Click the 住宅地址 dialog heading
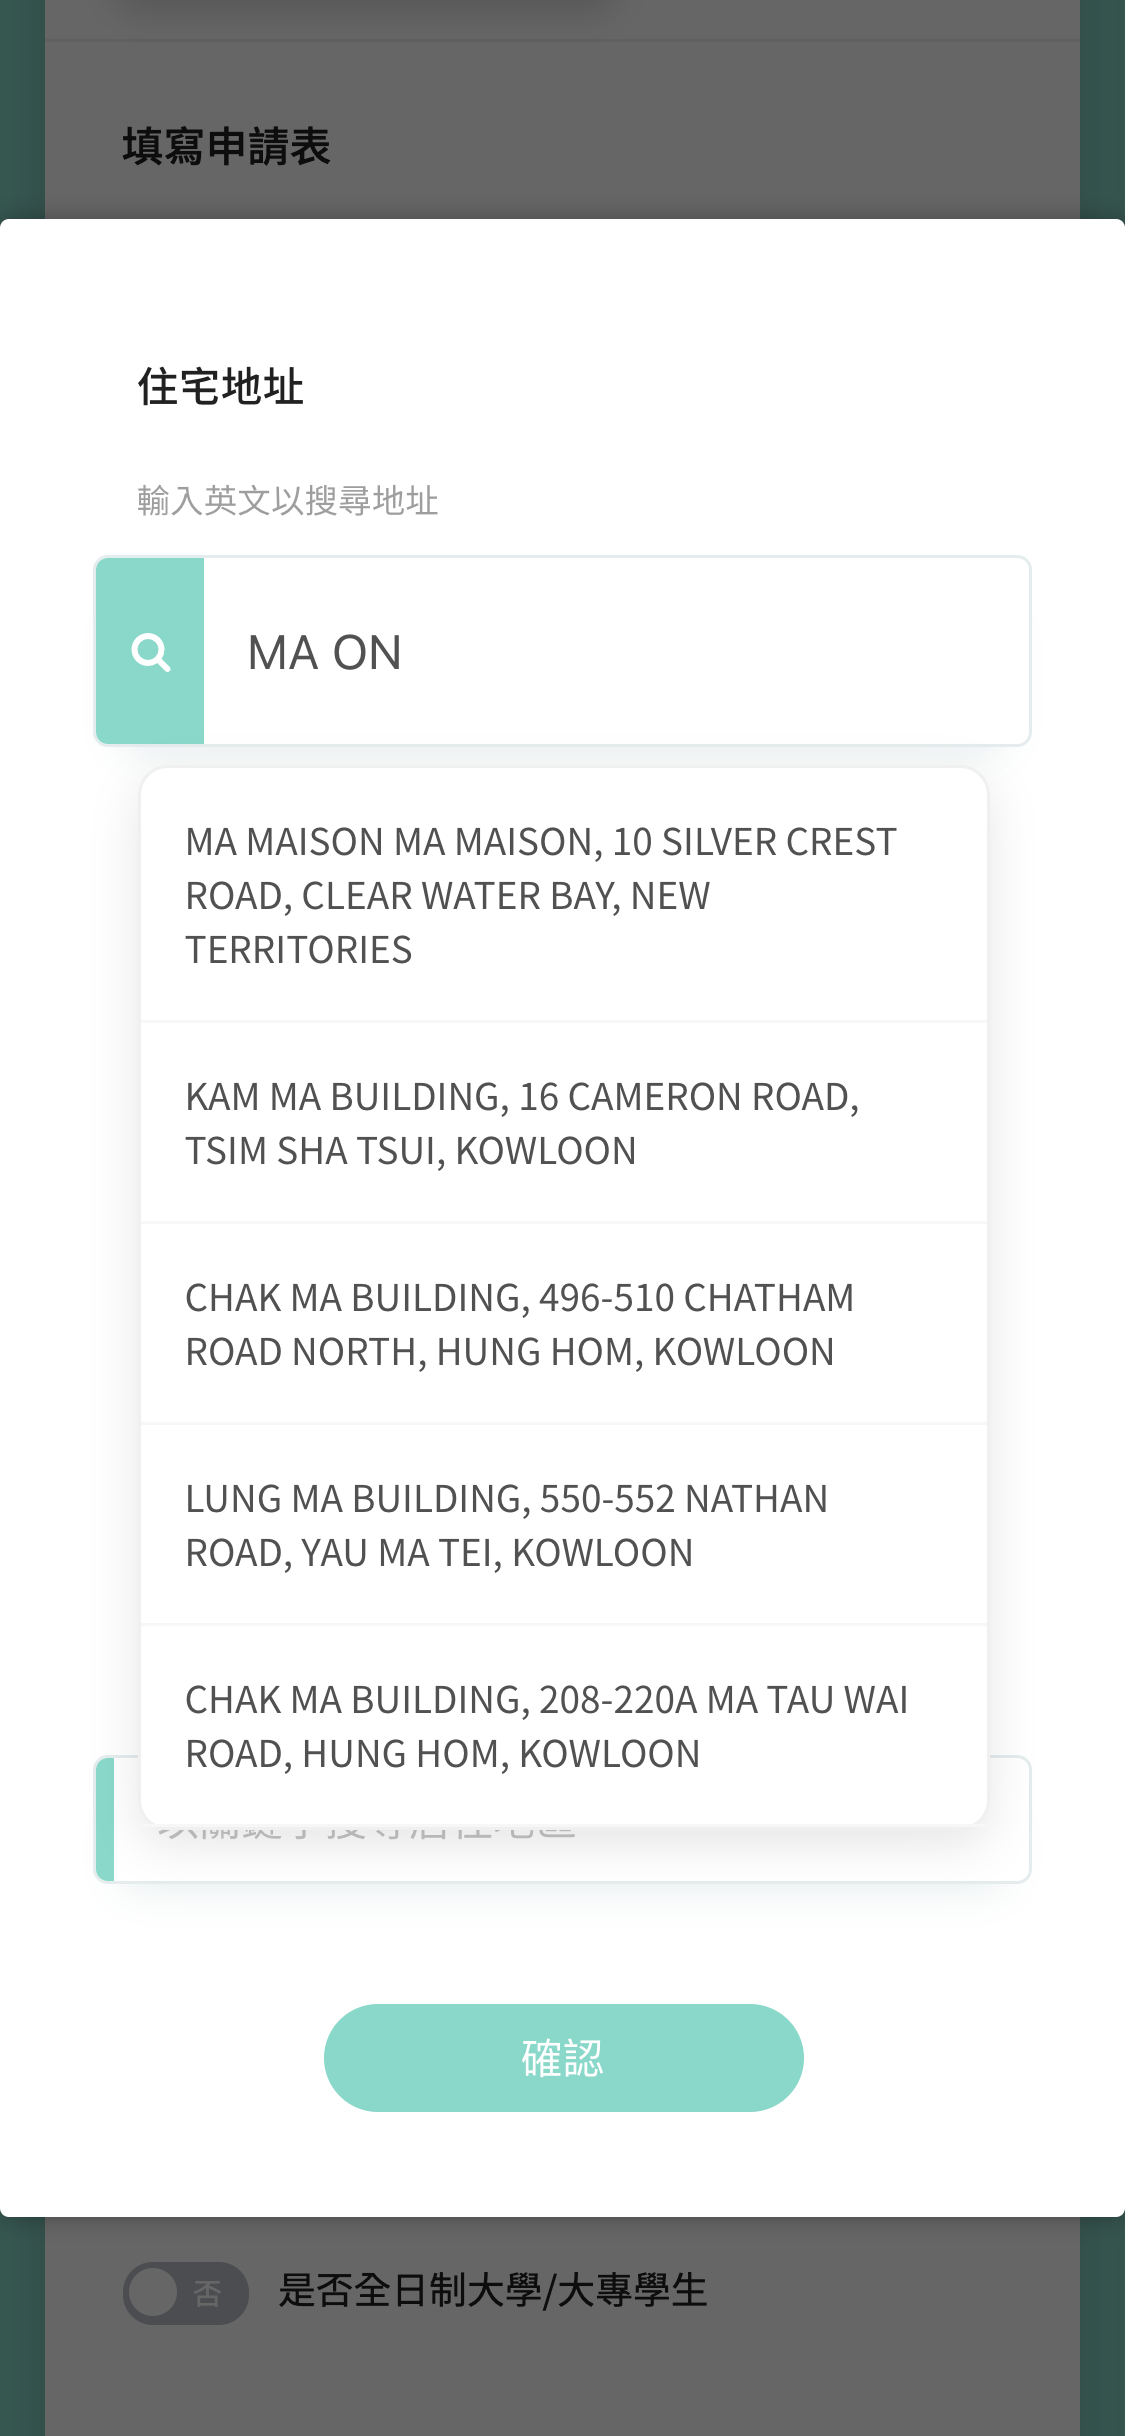1125x2436 pixels. tap(221, 387)
